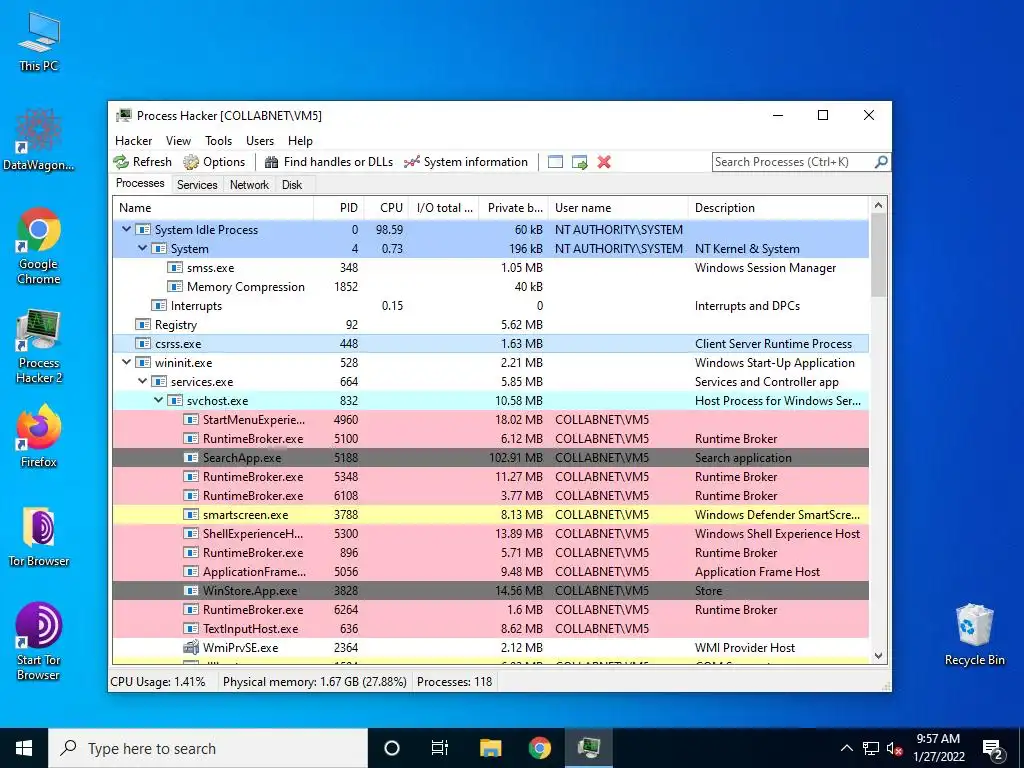The image size is (1024, 768).
Task: Sort by the User name column header
Action: [x=618, y=208]
